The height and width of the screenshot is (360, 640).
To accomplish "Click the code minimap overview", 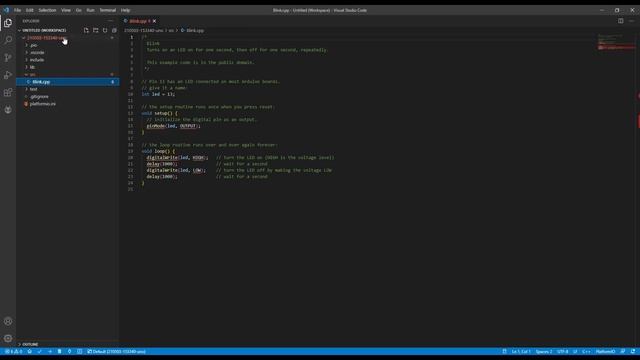I will [x=616, y=42].
